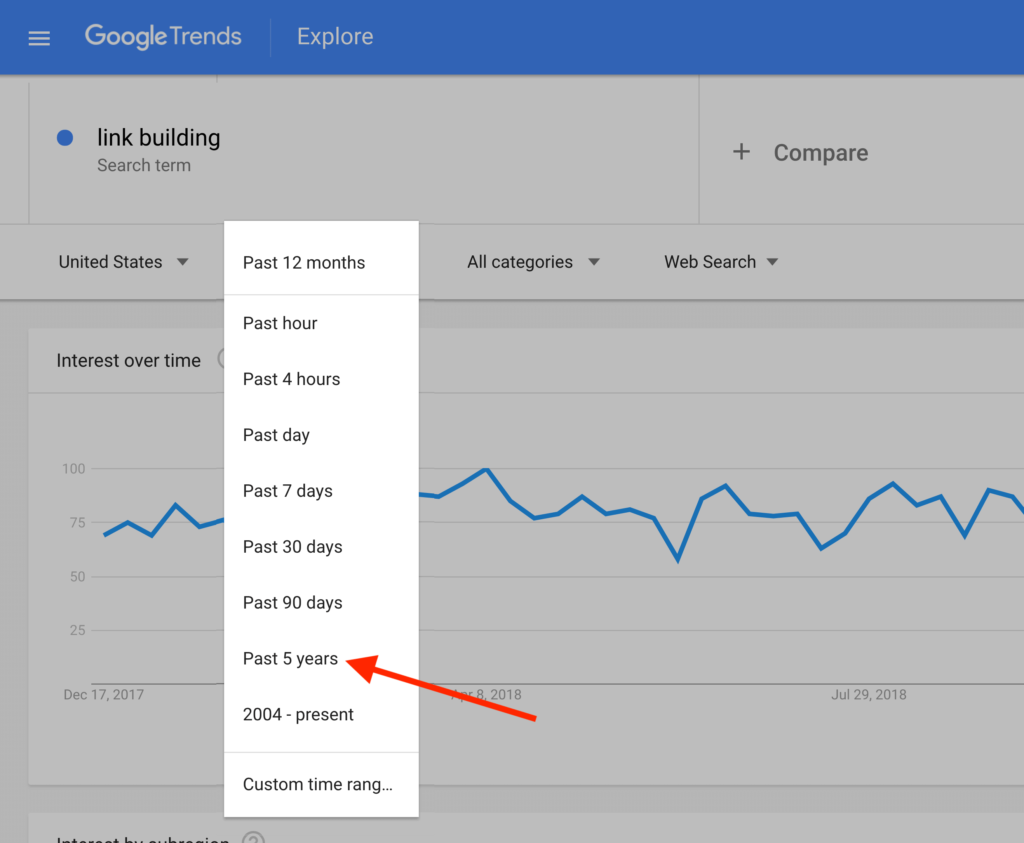Screen dimensions: 1024x843
Task: Open the All categories dropdown
Action: tap(533, 262)
